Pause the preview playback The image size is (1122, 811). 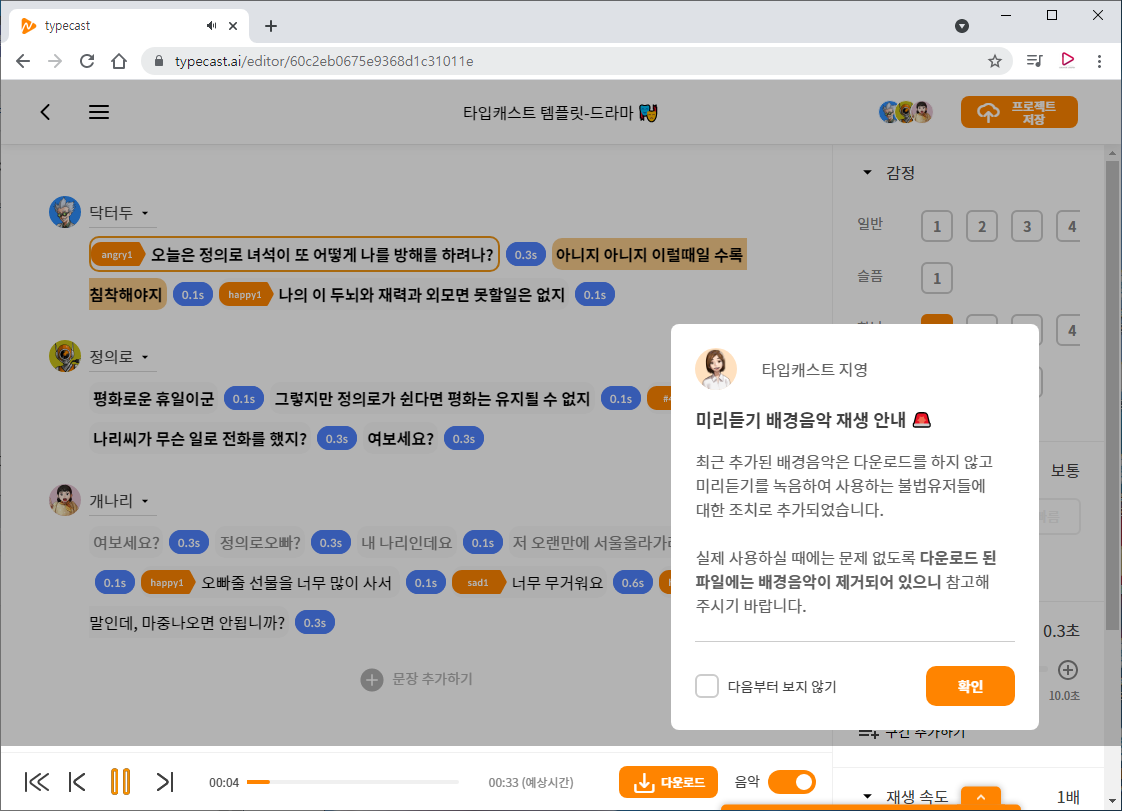point(121,782)
